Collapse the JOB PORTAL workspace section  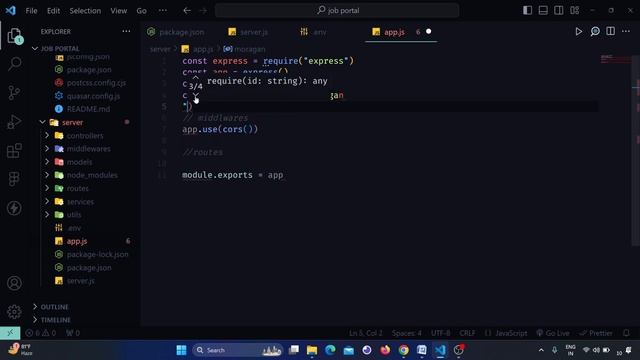(35, 49)
